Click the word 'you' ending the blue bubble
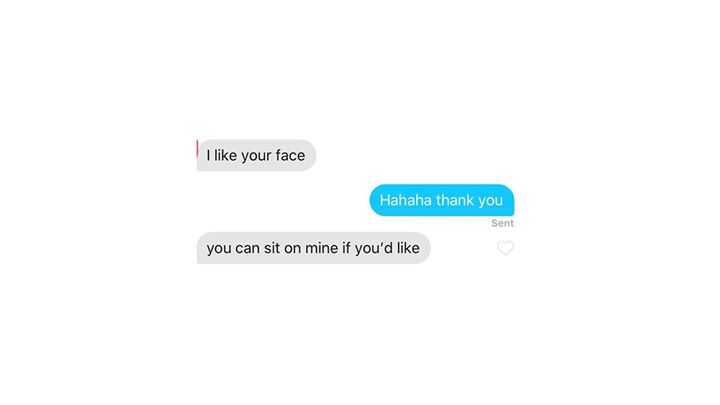The width and height of the screenshot is (720, 405). pos(490,201)
